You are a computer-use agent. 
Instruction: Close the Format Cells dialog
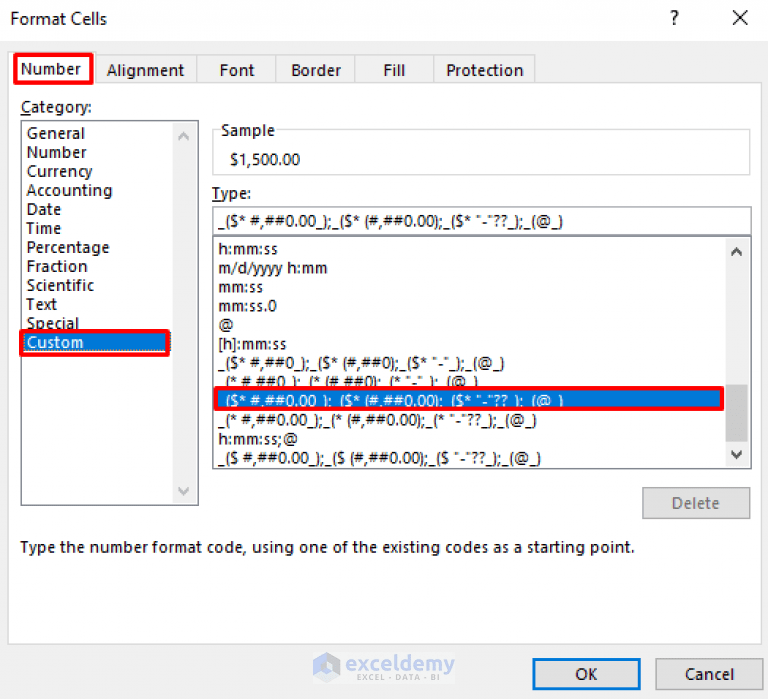click(740, 18)
